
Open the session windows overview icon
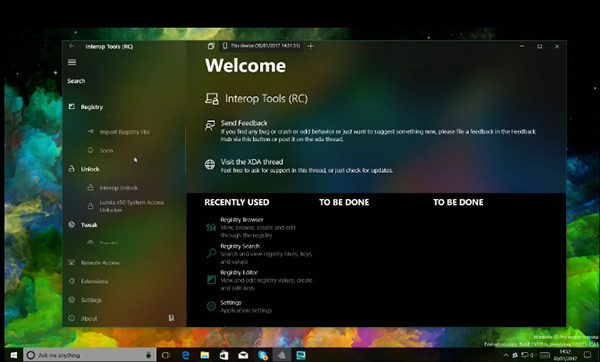211,46
